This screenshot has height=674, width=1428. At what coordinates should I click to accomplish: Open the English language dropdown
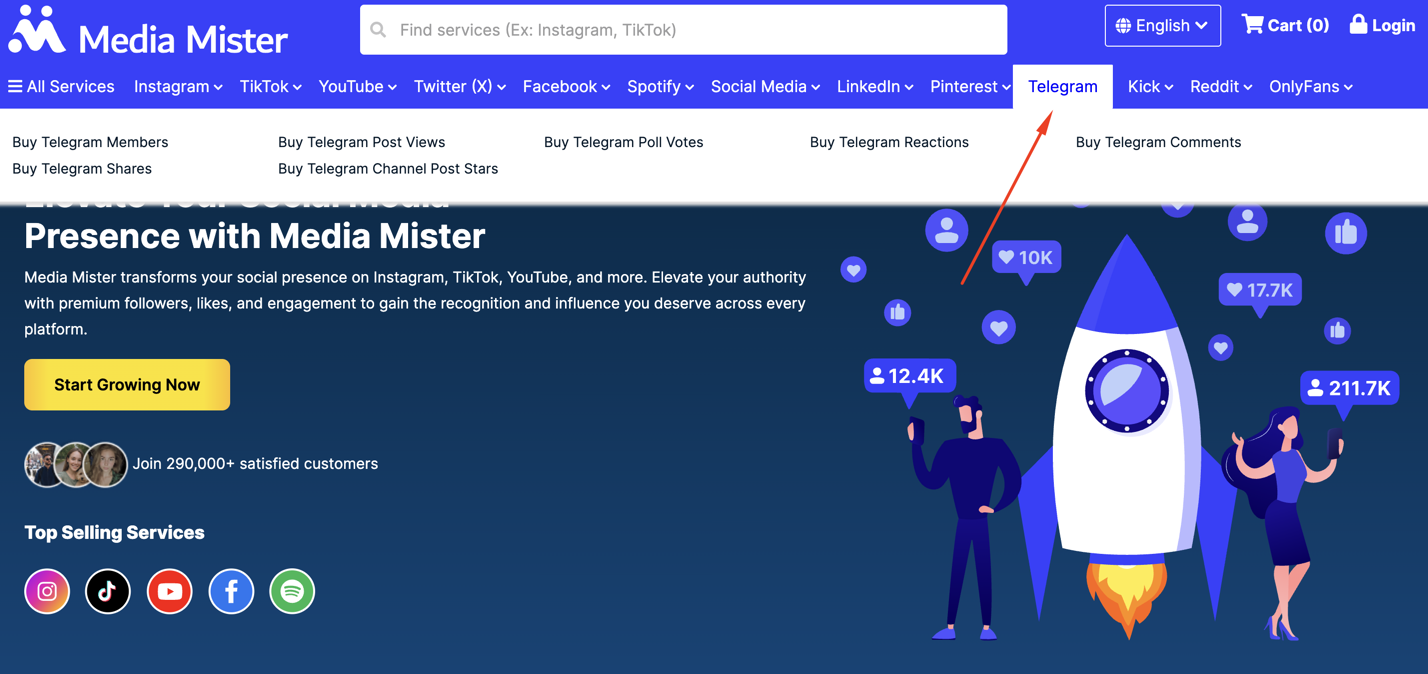coord(1163,24)
